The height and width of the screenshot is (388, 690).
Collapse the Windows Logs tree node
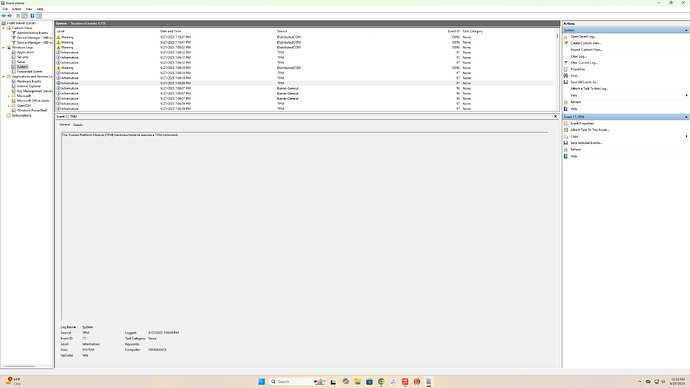4,48
